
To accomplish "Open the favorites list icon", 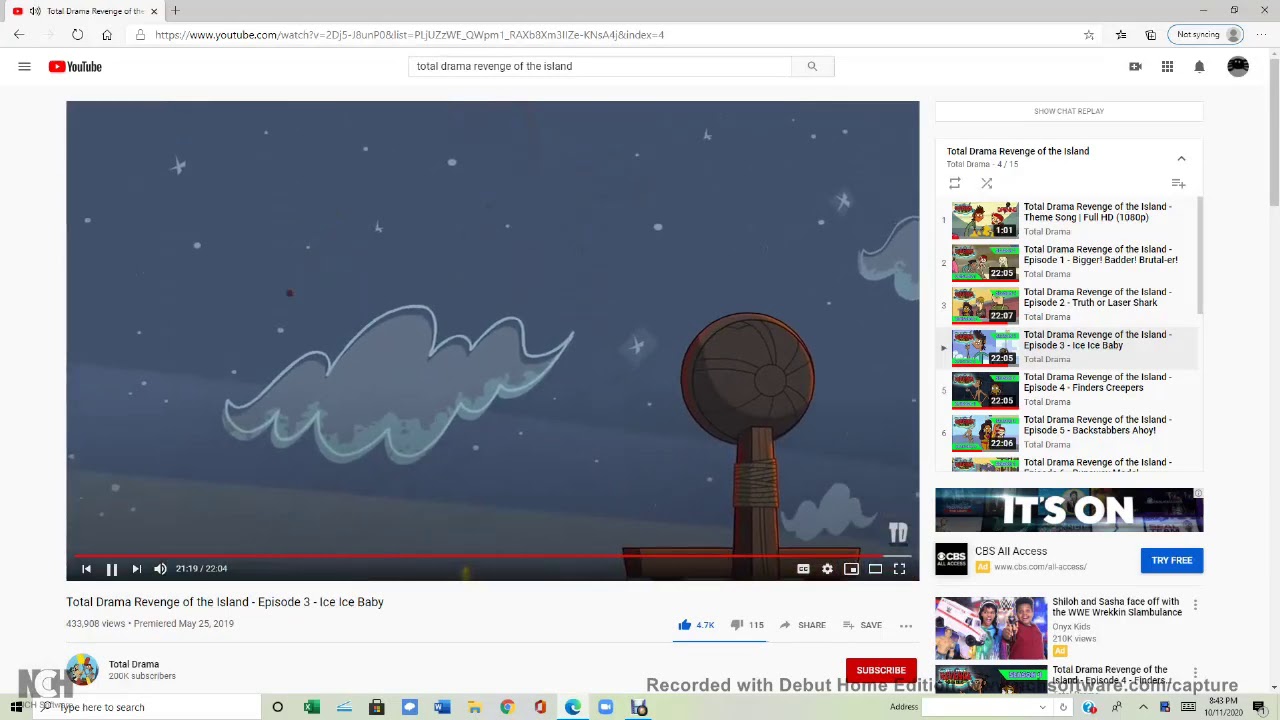I will (1121, 35).
